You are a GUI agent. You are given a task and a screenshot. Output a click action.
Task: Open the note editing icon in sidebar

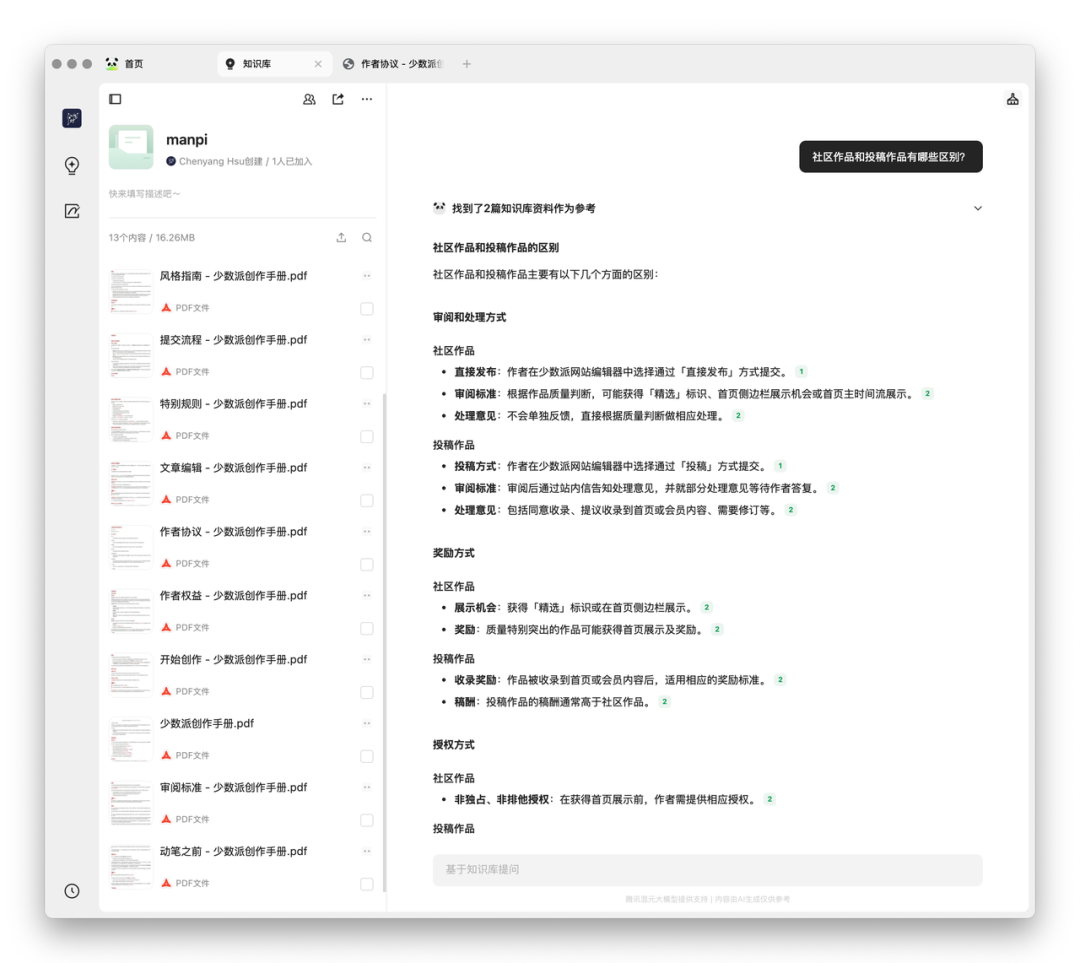[x=72, y=211]
